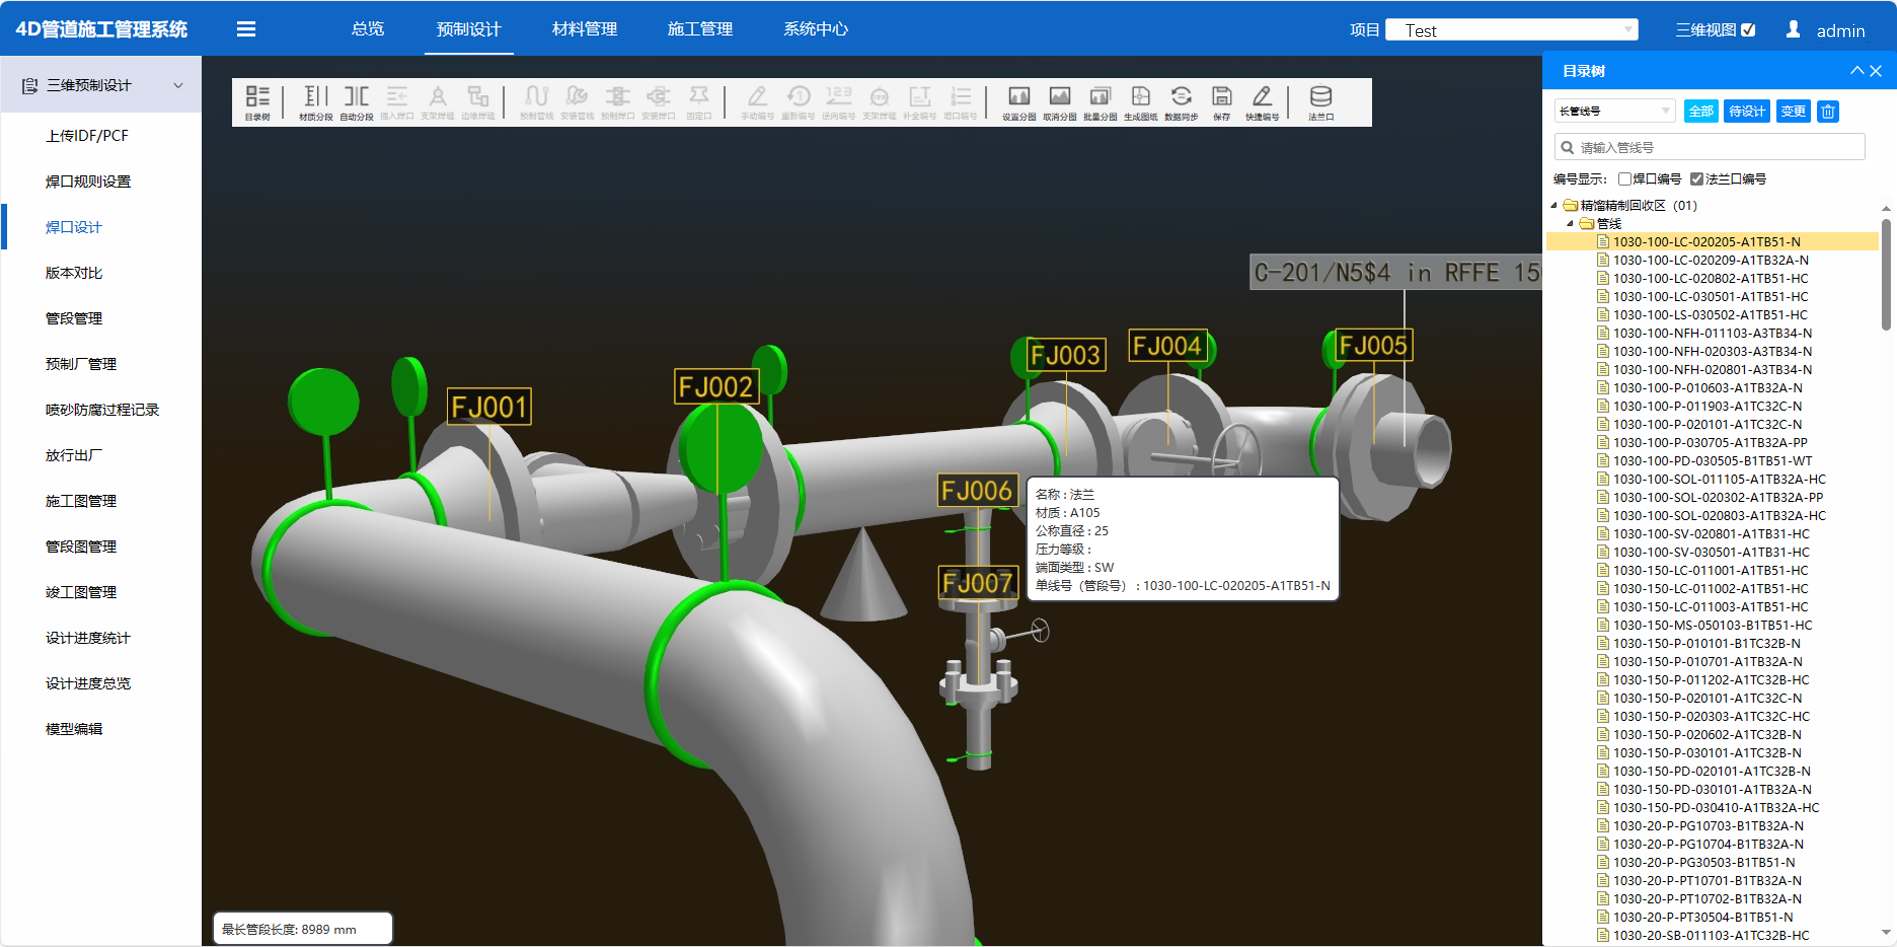Screen dimensions: 1897x947
Task: Click the 自动分段 toolbar icon
Action: point(356,101)
